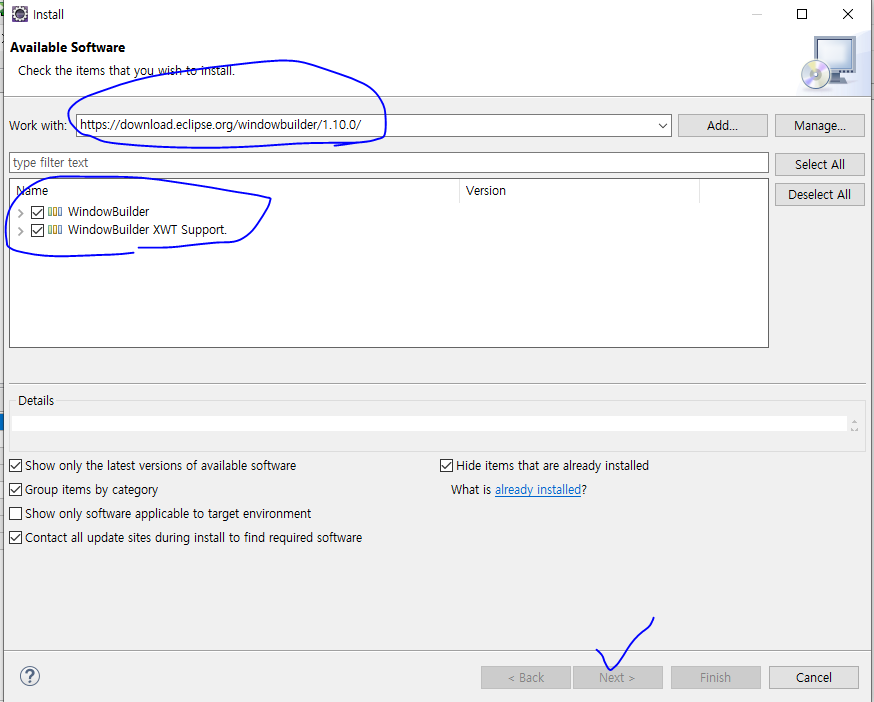Click the Version column header
This screenshot has height=702, width=874.
pos(580,191)
